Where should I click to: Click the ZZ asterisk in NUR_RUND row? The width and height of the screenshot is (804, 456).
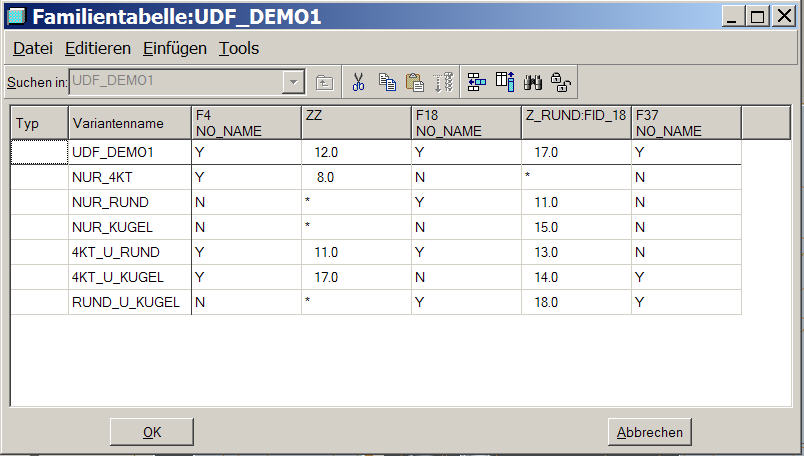356,202
